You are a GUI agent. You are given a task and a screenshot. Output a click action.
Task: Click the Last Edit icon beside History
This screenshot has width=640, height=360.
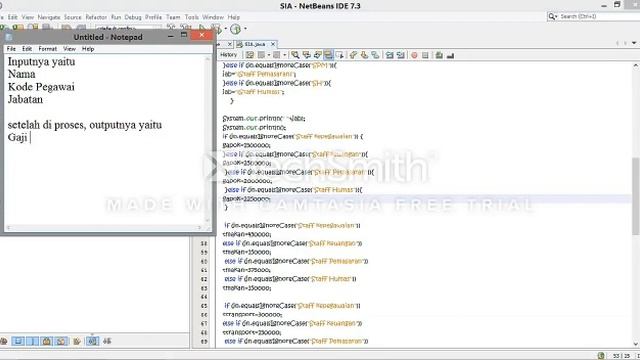(250, 55)
